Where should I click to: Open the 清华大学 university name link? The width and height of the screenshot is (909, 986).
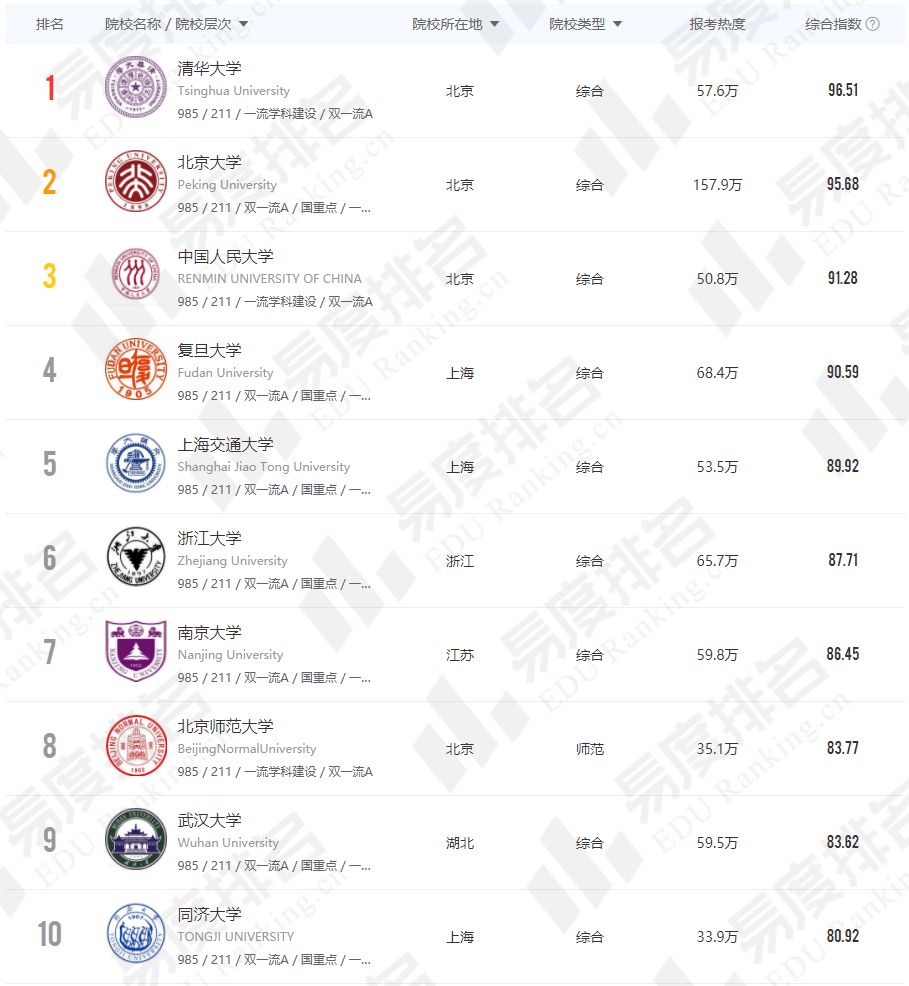[209, 68]
